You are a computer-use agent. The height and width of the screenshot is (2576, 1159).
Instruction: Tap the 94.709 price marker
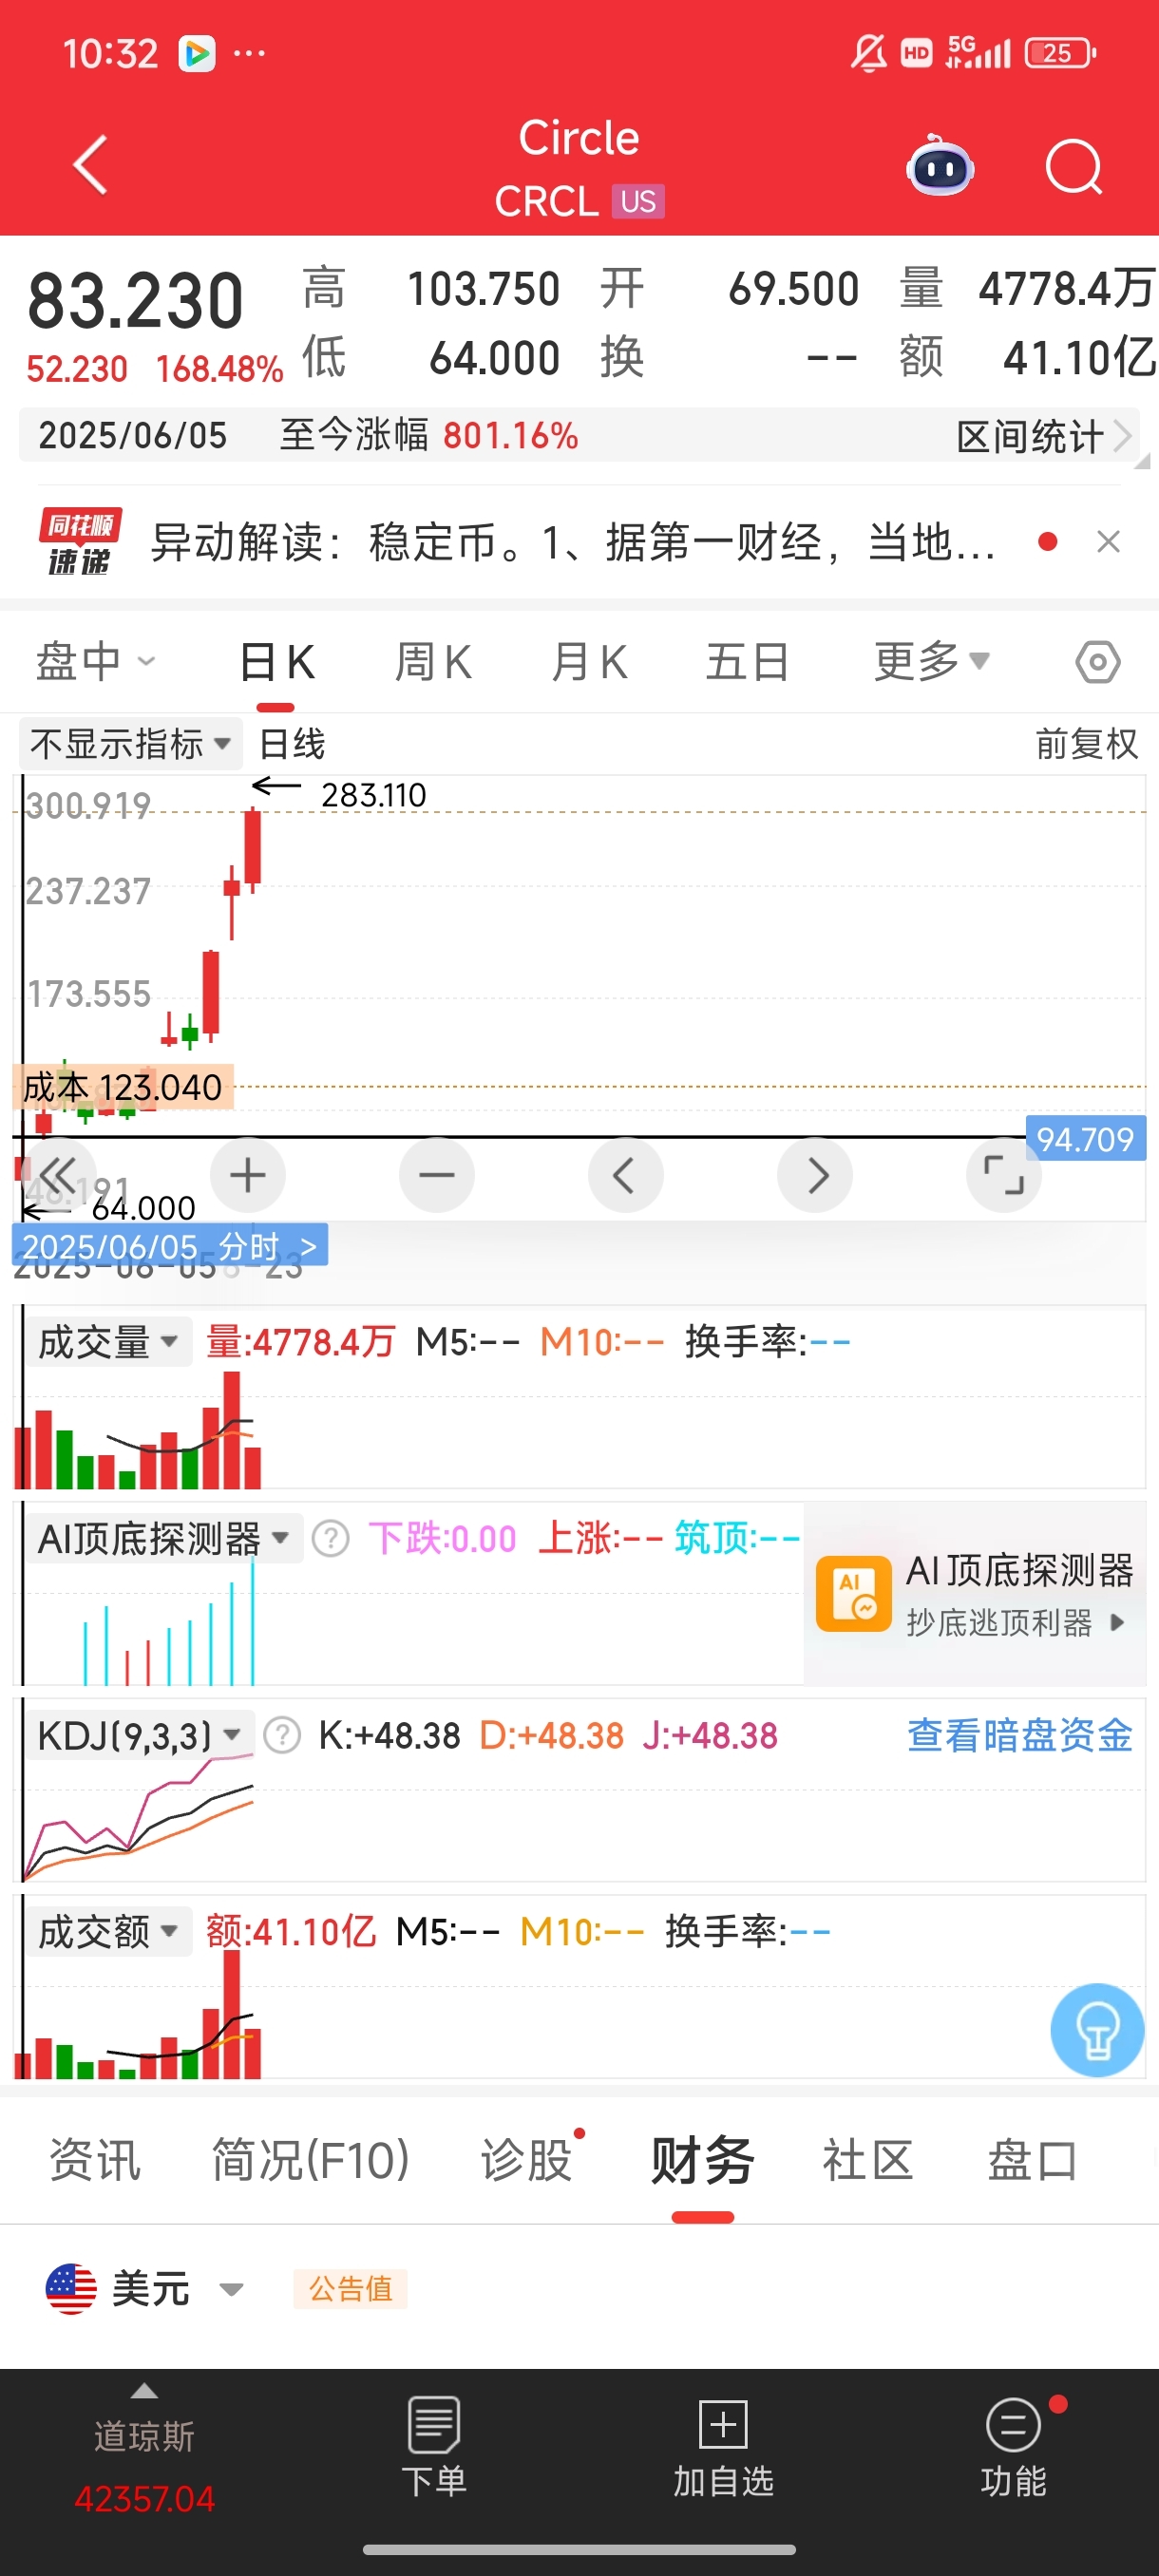click(1085, 1139)
